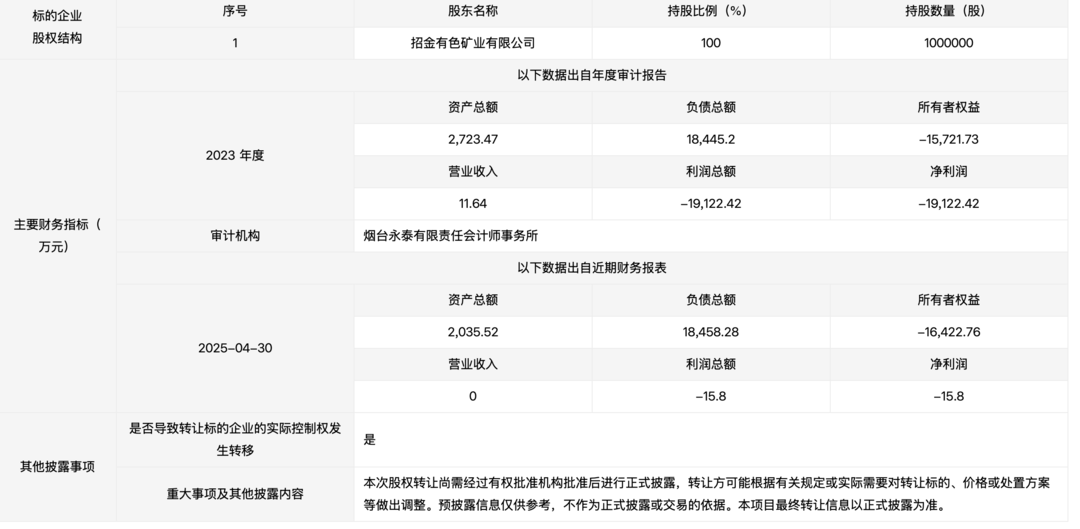Select total assets value 2,035.52
The width and height of the screenshot is (1080, 529).
472,332
